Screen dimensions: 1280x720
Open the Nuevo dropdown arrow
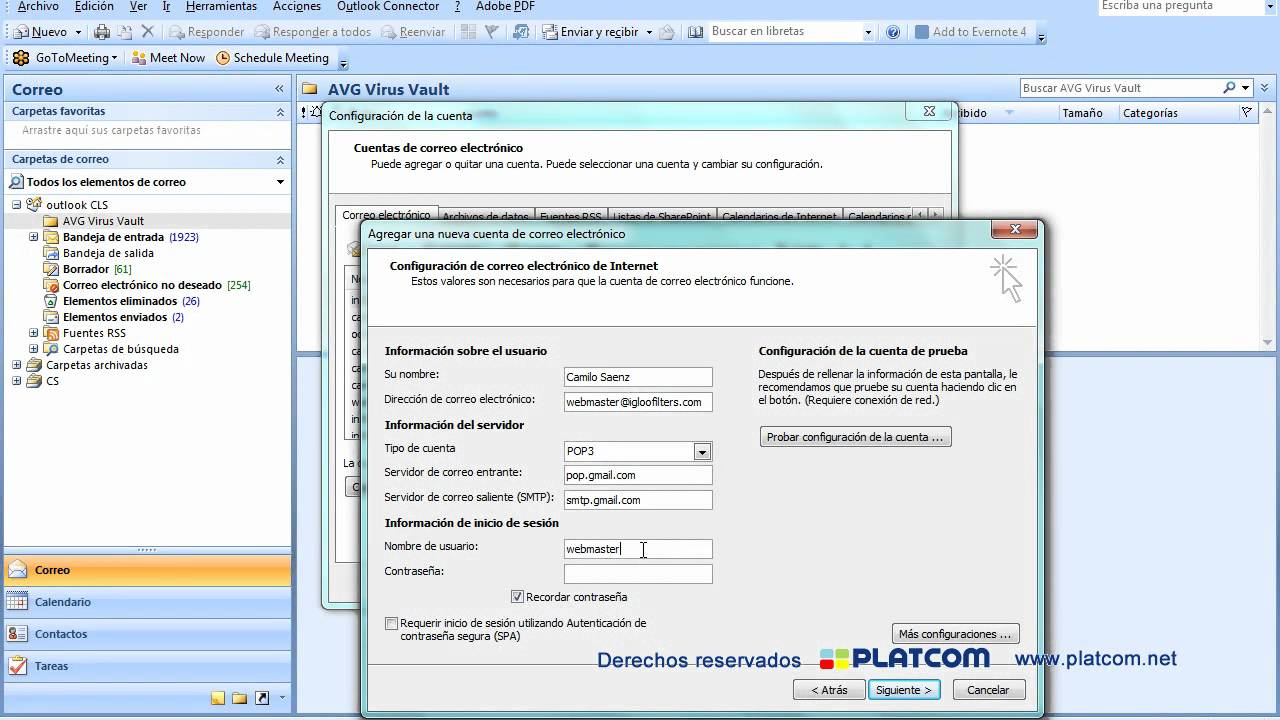[78, 32]
